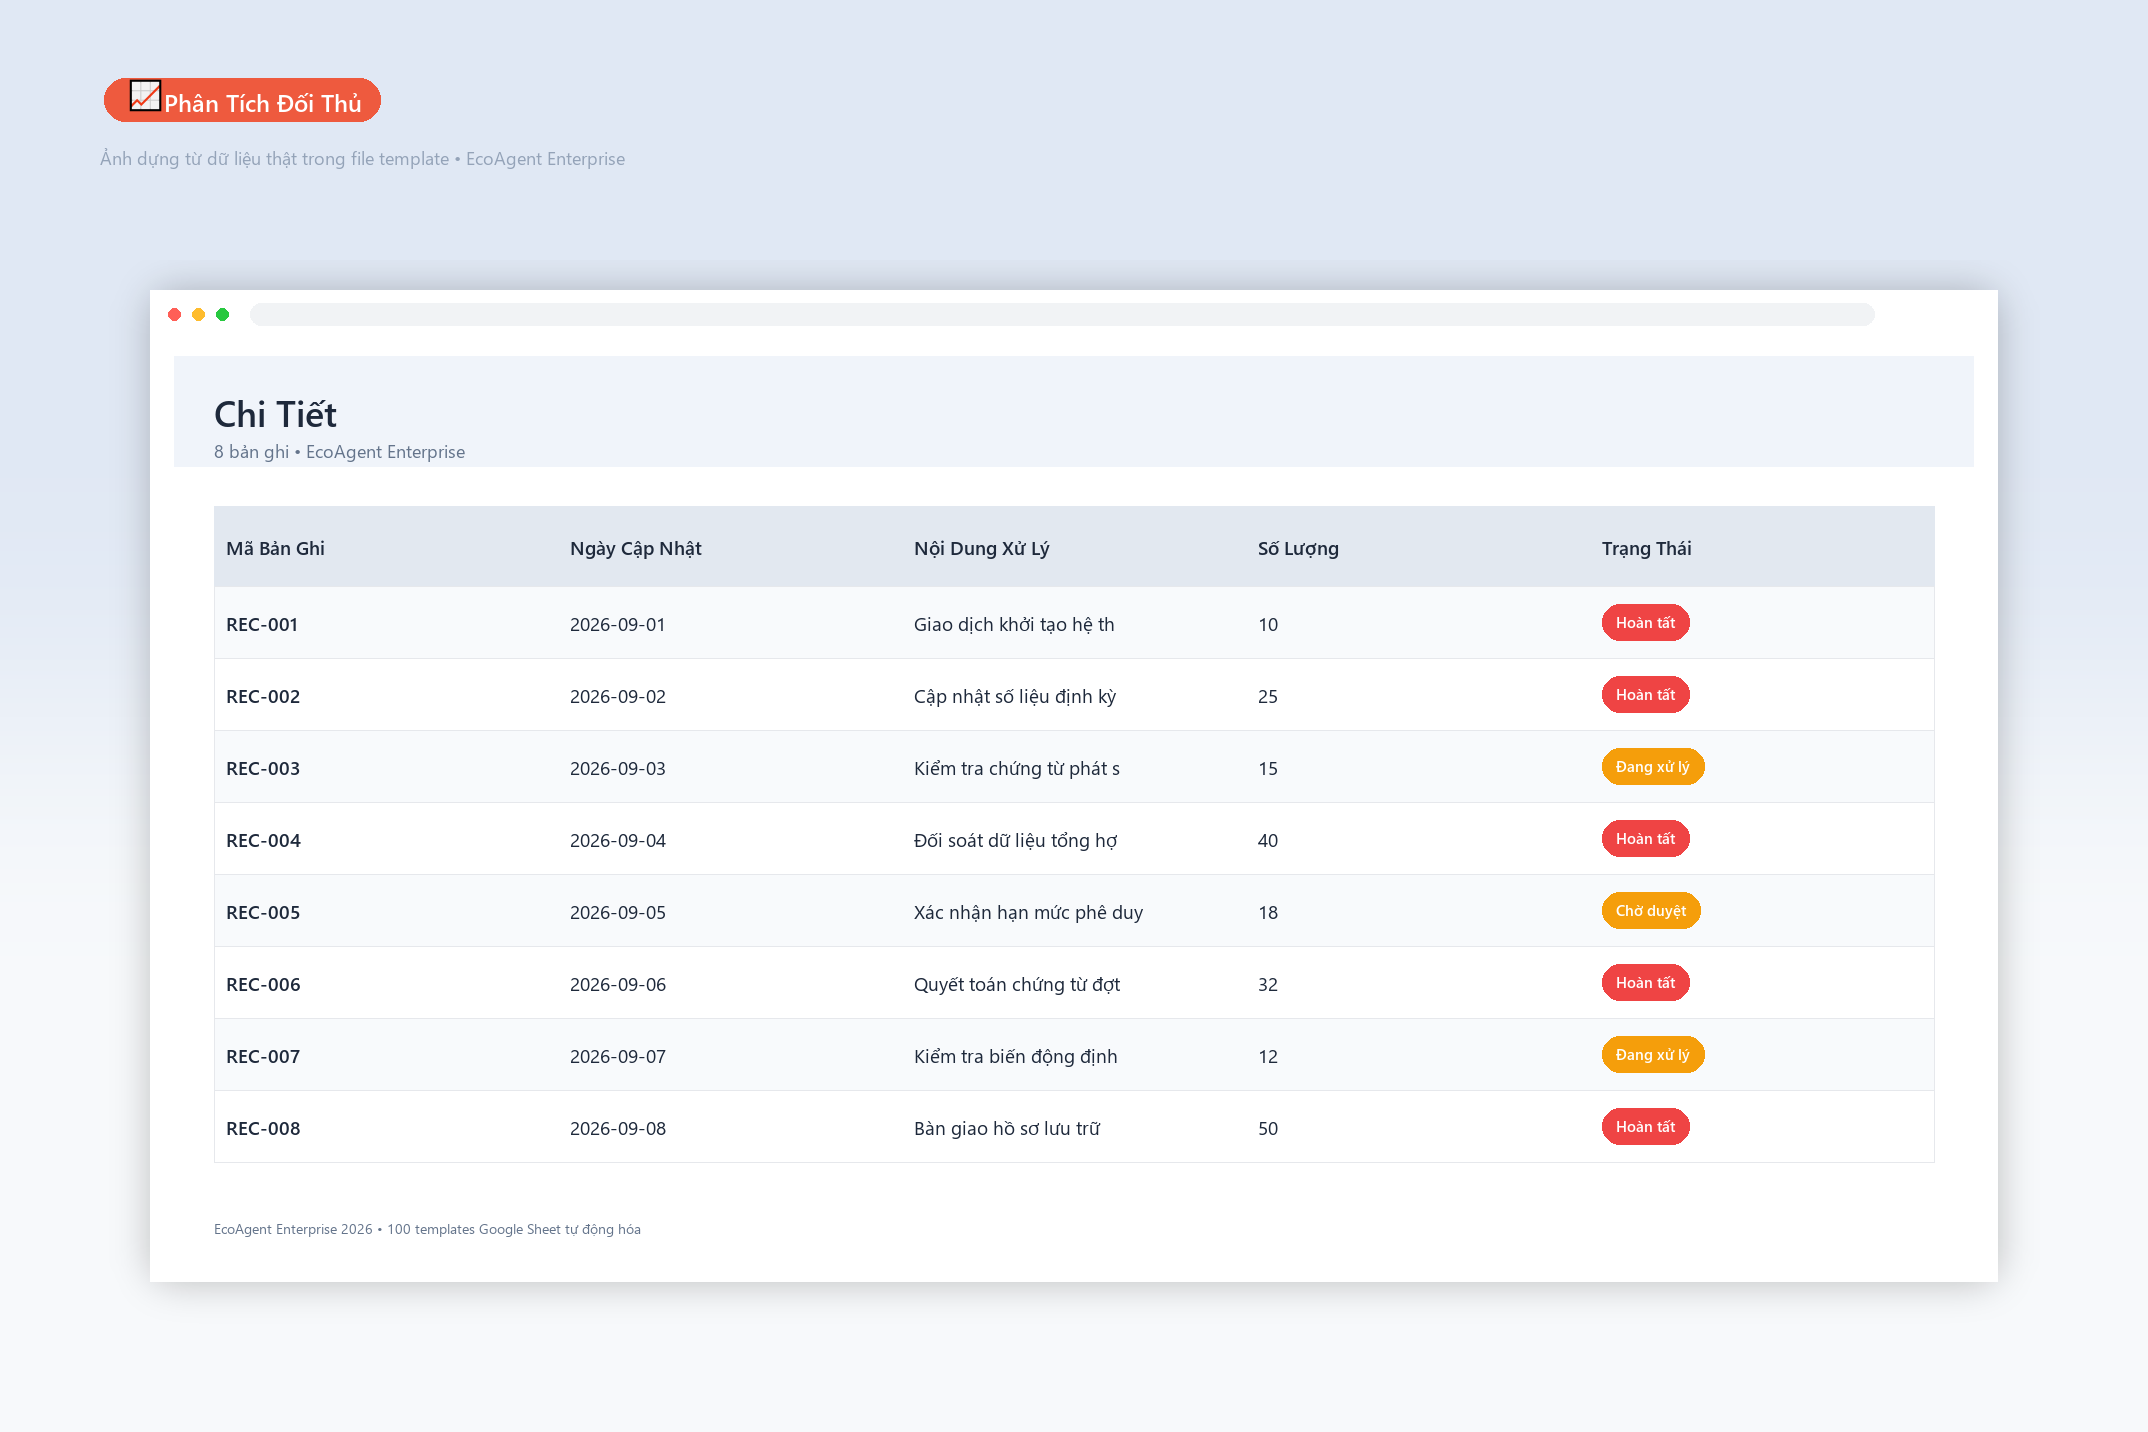Click the chart icon beside Phân Tích Đối Thủ
The image size is (2148, 1432).
[145, 96]
